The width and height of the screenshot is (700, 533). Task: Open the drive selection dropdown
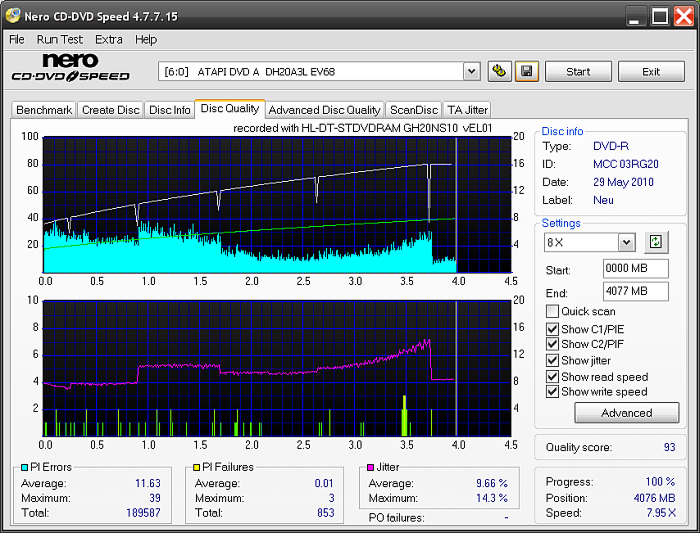point(471,71)
